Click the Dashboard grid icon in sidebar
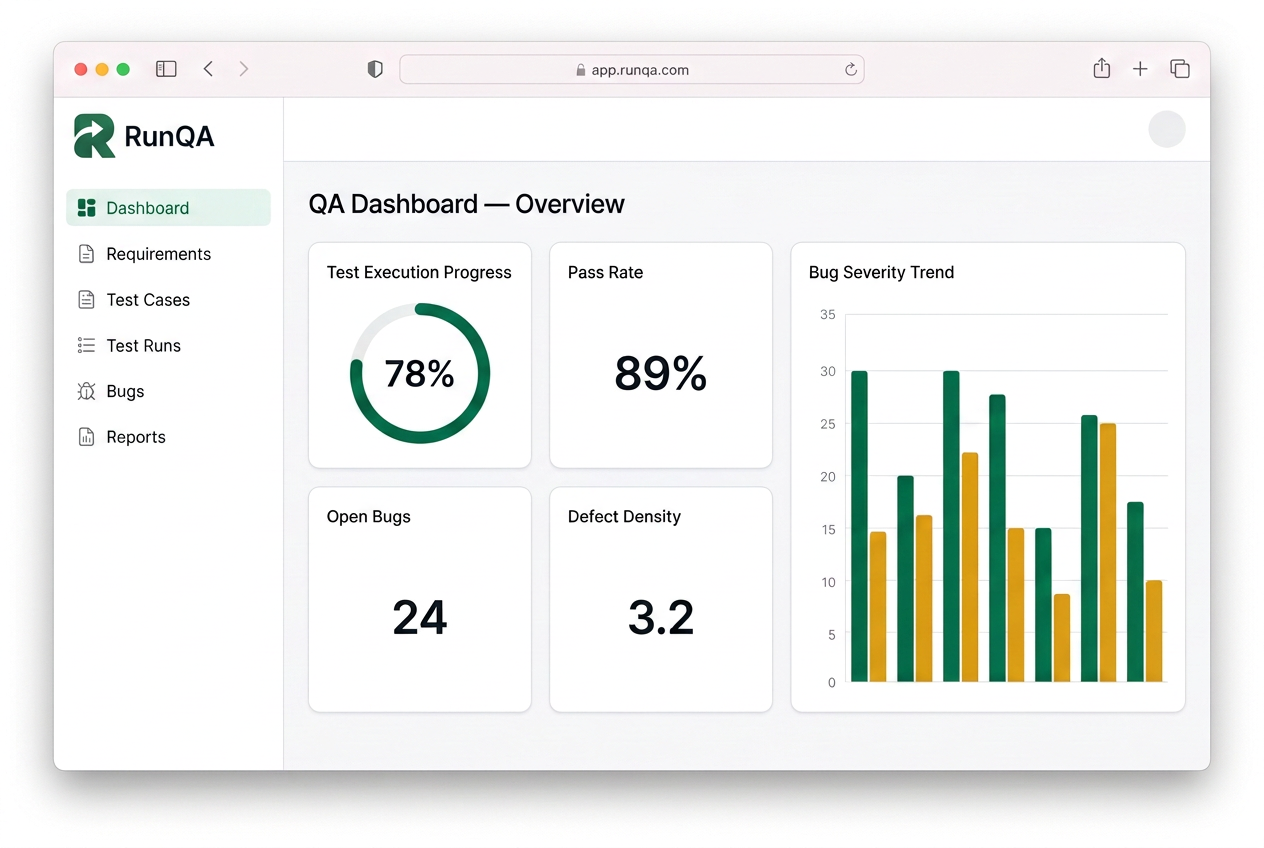This screenshot has height=848, width=1264. coord(87,208)
